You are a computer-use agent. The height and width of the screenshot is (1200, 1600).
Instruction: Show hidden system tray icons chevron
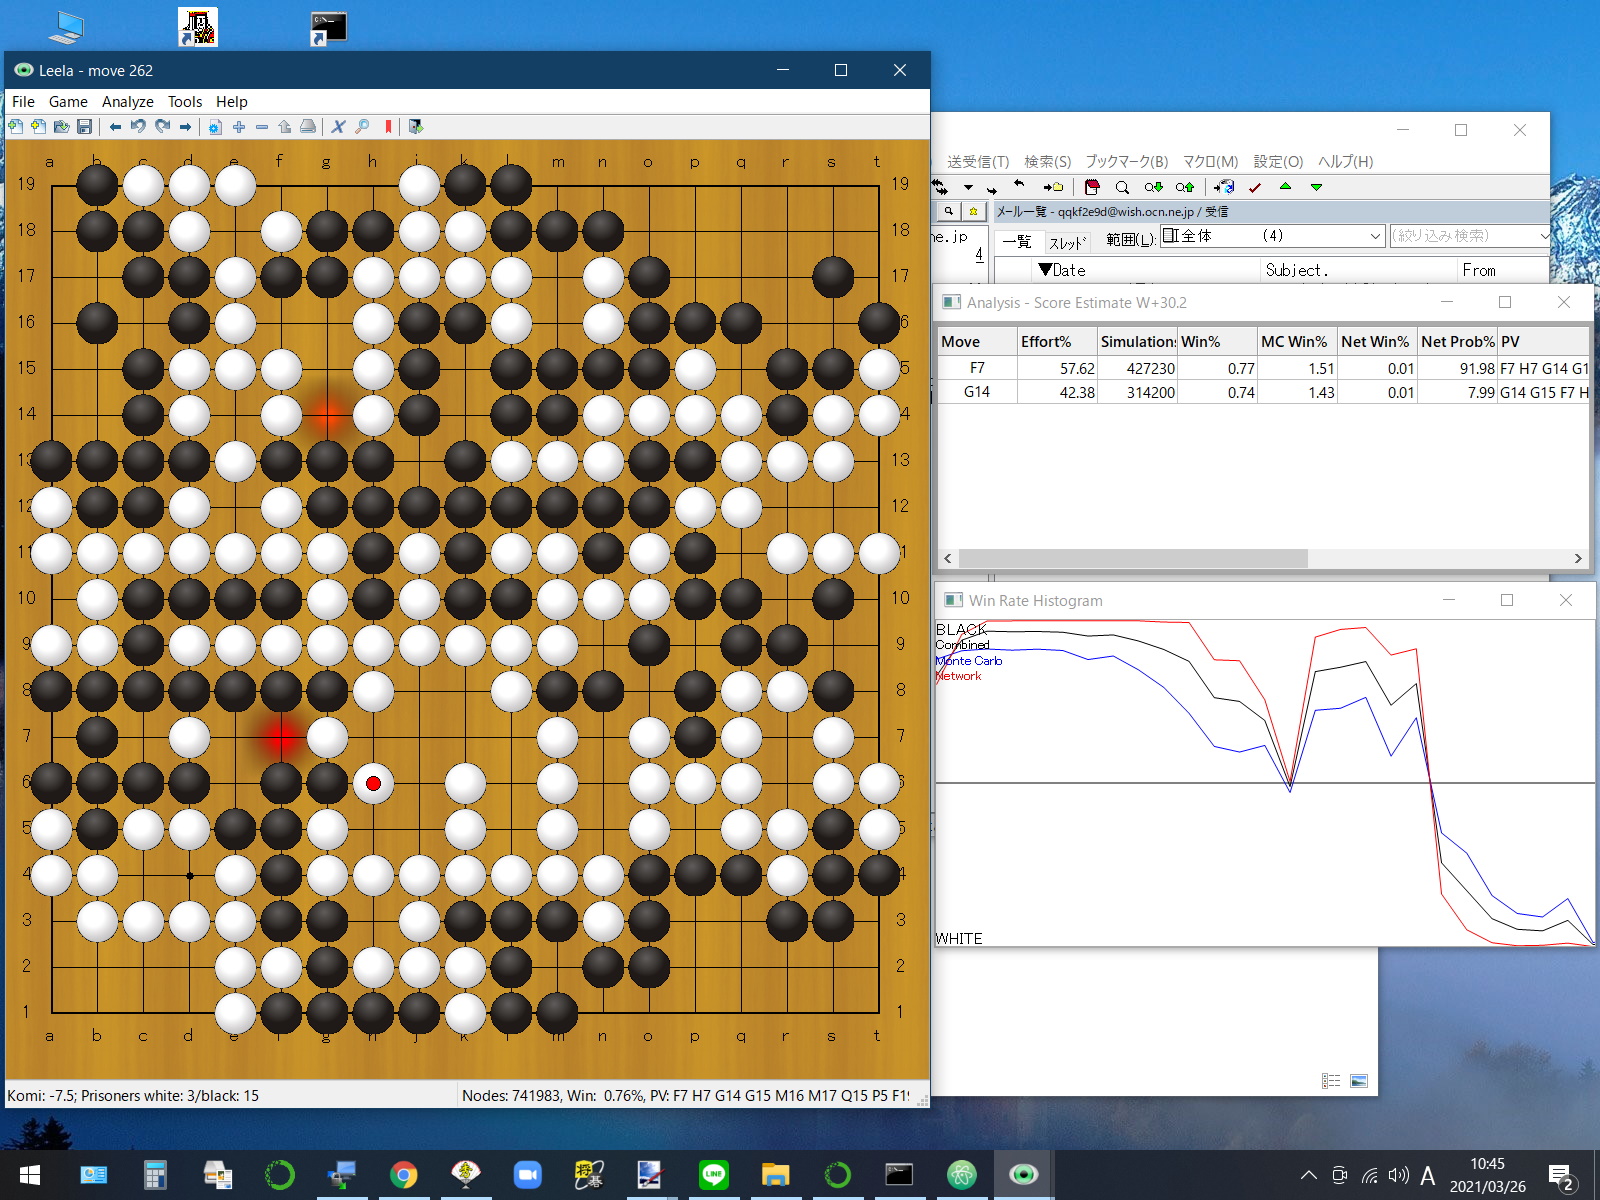click(1308, 1175)
